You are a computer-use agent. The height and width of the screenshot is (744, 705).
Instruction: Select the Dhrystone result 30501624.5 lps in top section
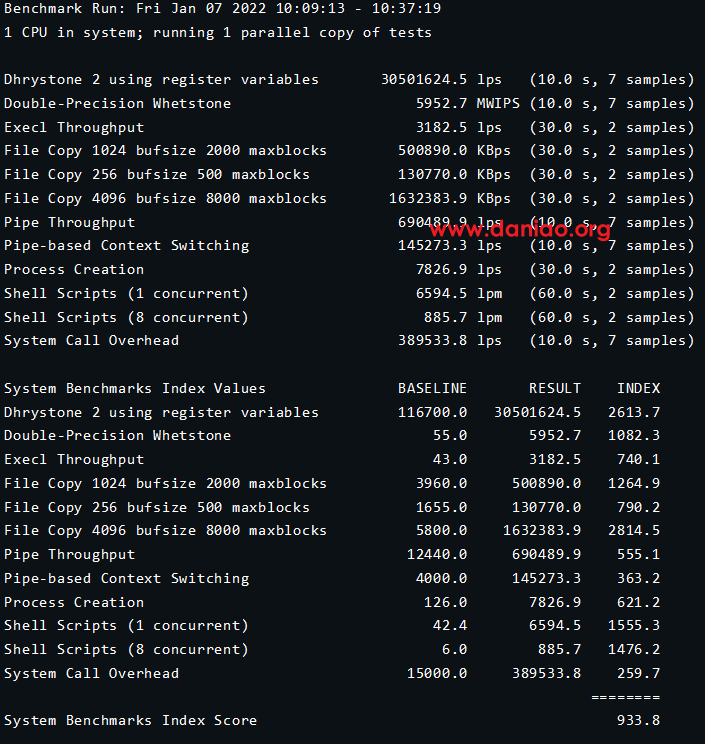click(x=441, y=80)
